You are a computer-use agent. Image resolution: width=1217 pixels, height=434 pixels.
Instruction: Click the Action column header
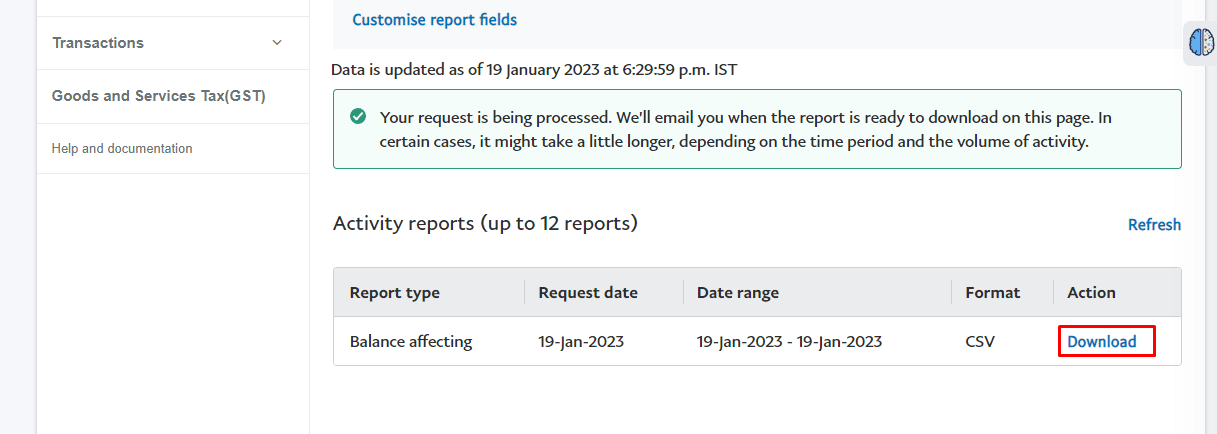[1091, 292]
